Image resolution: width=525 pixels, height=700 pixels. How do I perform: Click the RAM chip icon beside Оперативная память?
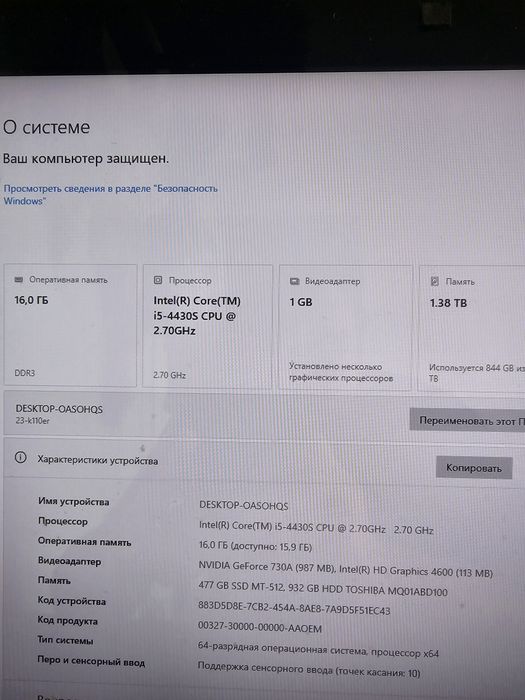pos(19,279)
